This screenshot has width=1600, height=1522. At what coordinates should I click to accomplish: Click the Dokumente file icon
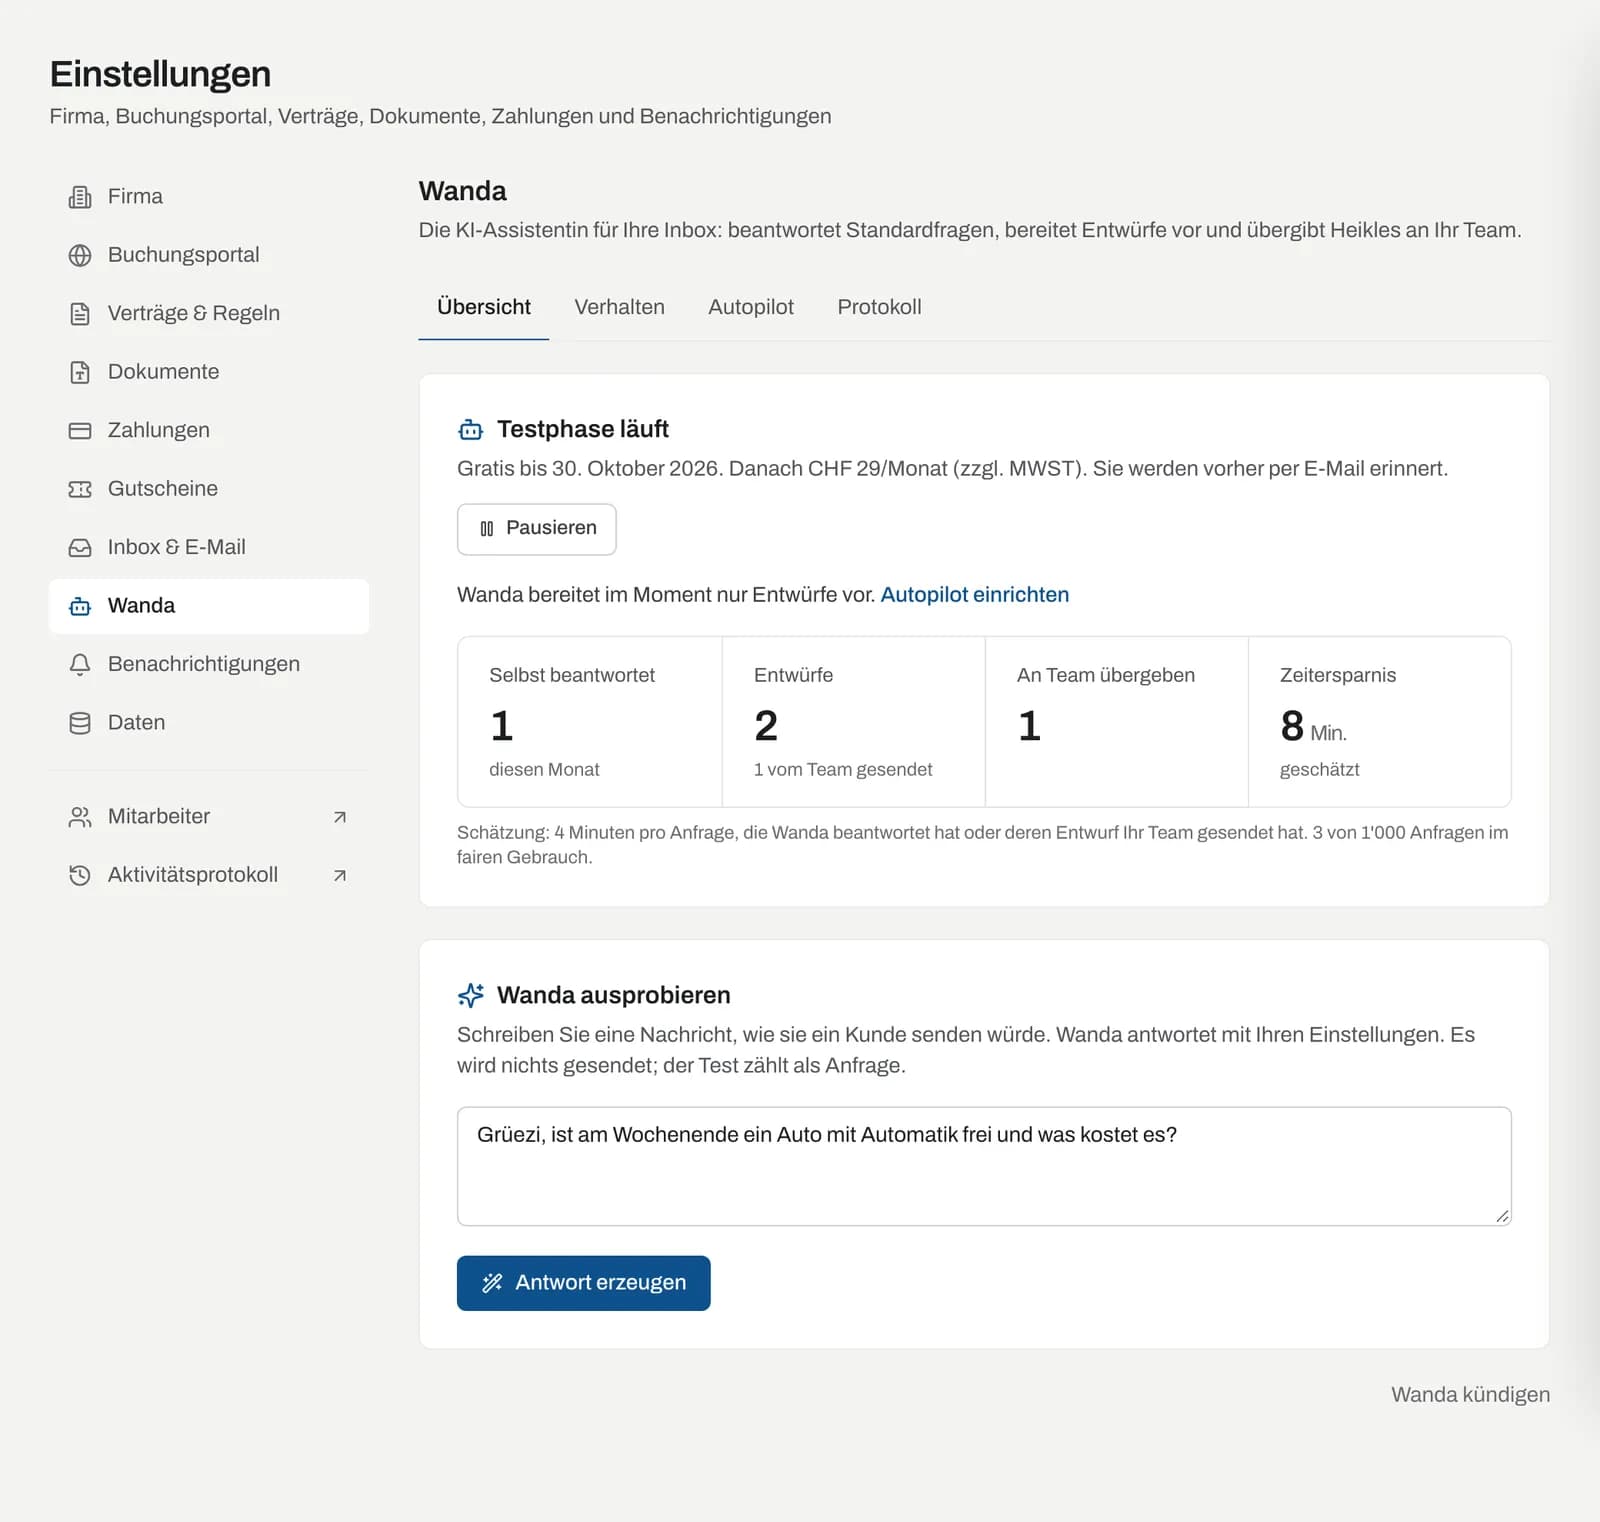click(x=80, y=372)
